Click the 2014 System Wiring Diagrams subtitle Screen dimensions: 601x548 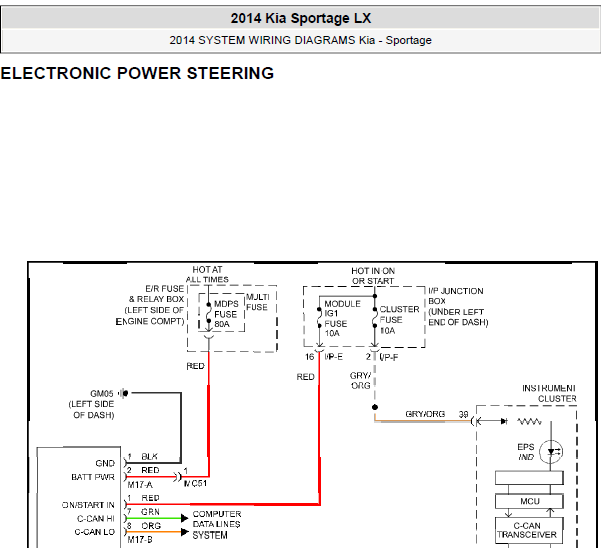point(300,40)
